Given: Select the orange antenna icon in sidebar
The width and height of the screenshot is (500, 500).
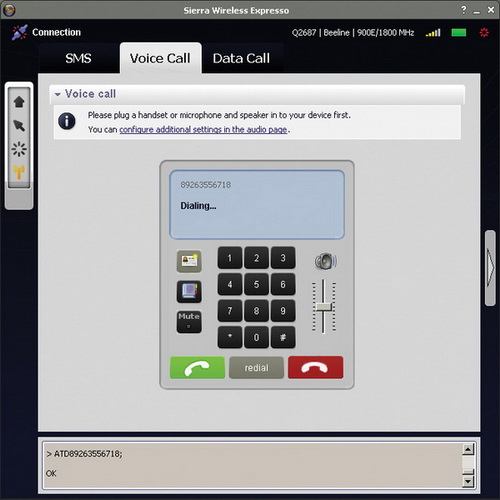Looking at the screenshot, I should tap(19, 172).
